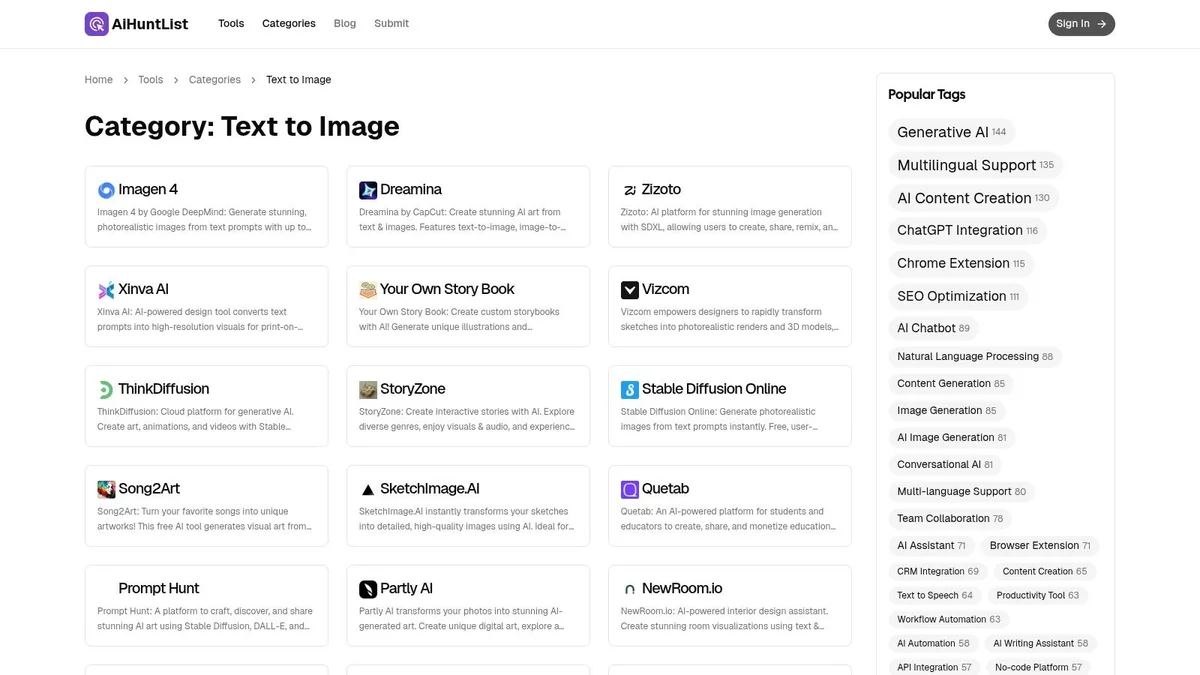Select the Image Generation 85 tag
Screen dimensions: 1200x675
[x=947, y=410]
